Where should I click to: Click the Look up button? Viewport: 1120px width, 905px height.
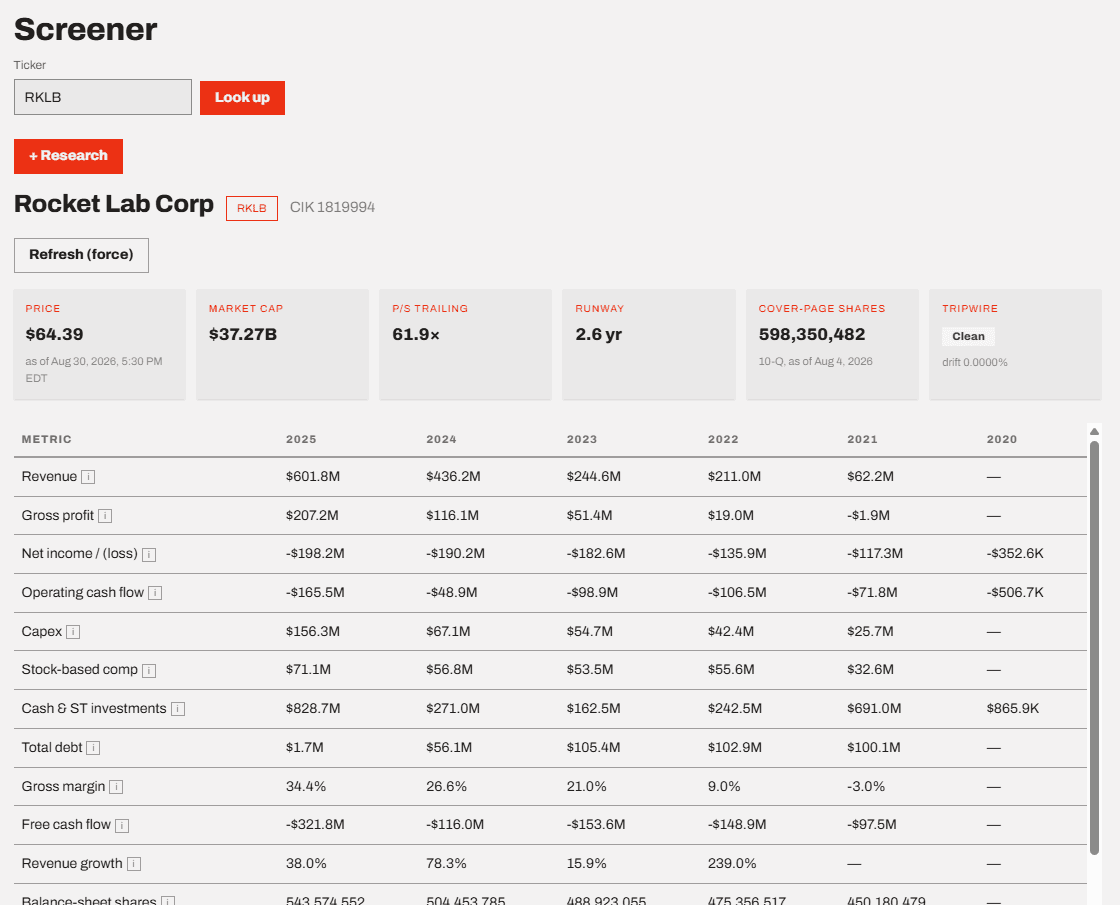[242, 98]
